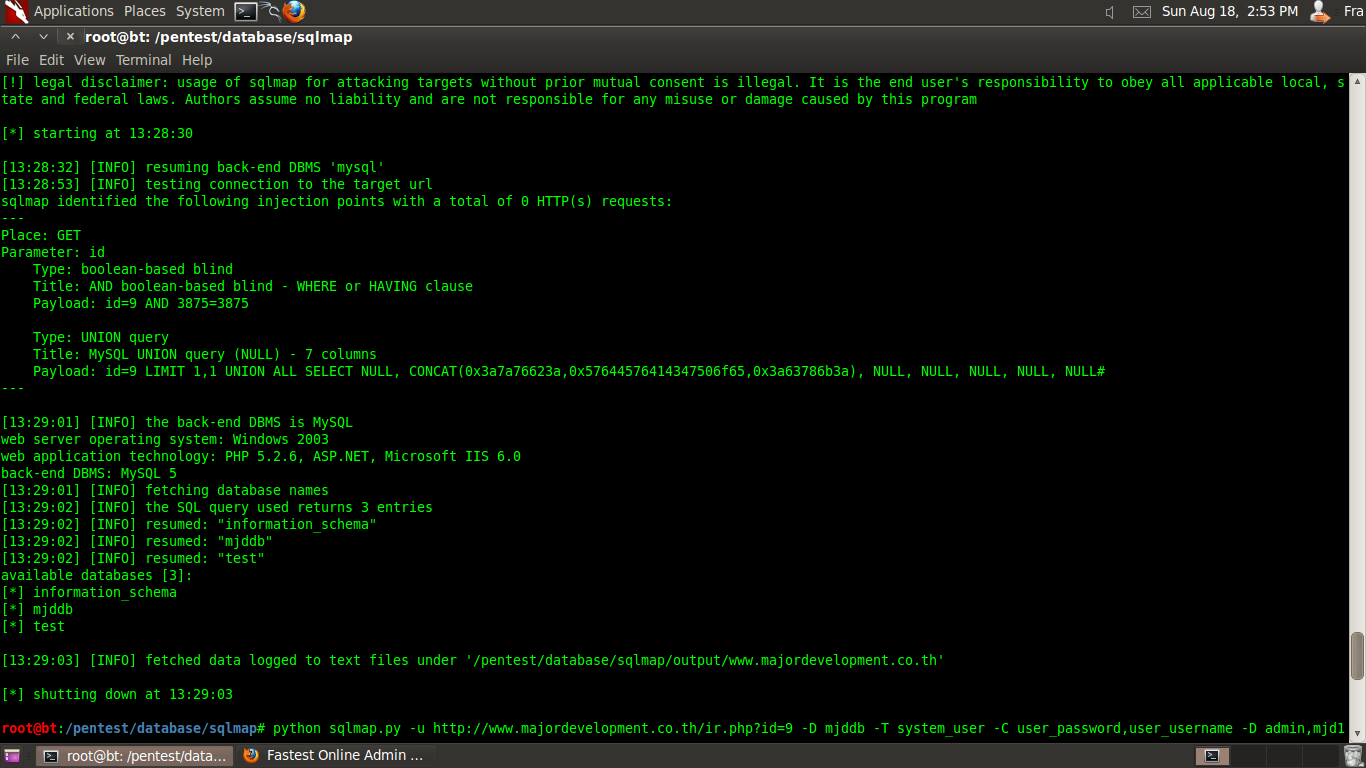Open the user switcher icon
1366x768 pixels.
click(x=1320, y=11)
